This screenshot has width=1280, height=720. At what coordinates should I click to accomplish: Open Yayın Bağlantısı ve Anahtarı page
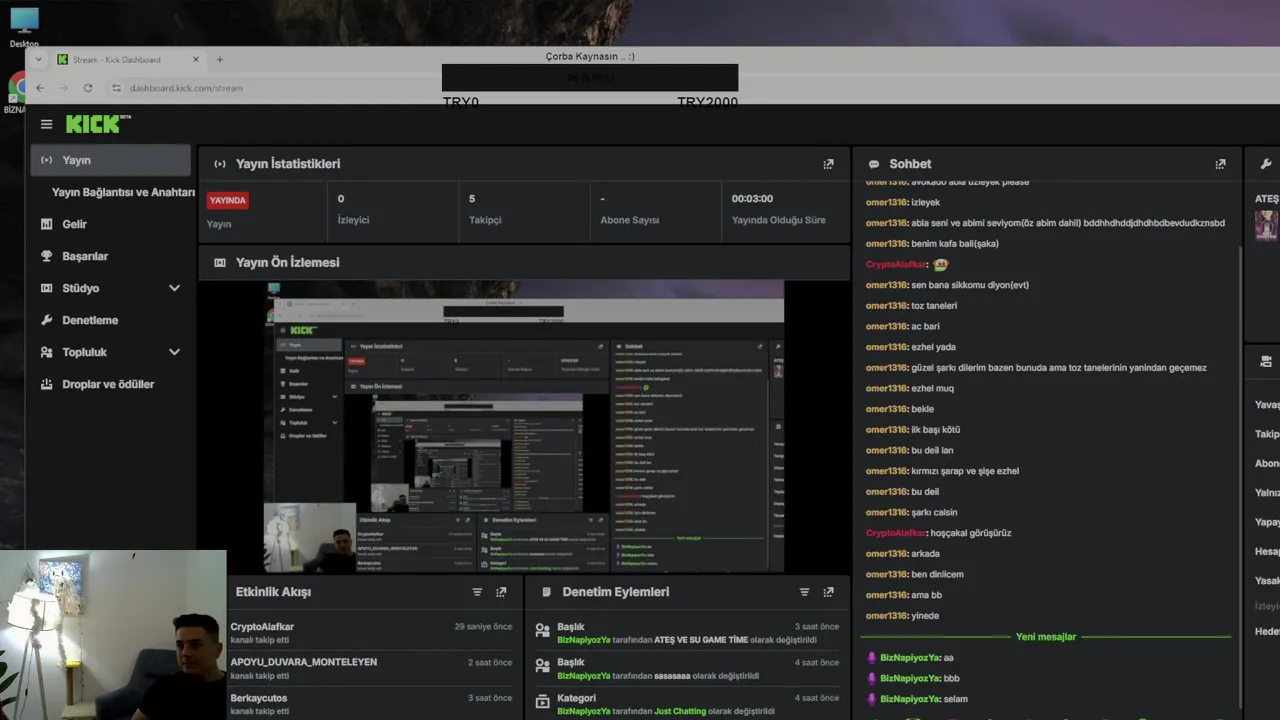tap(123, 192)
